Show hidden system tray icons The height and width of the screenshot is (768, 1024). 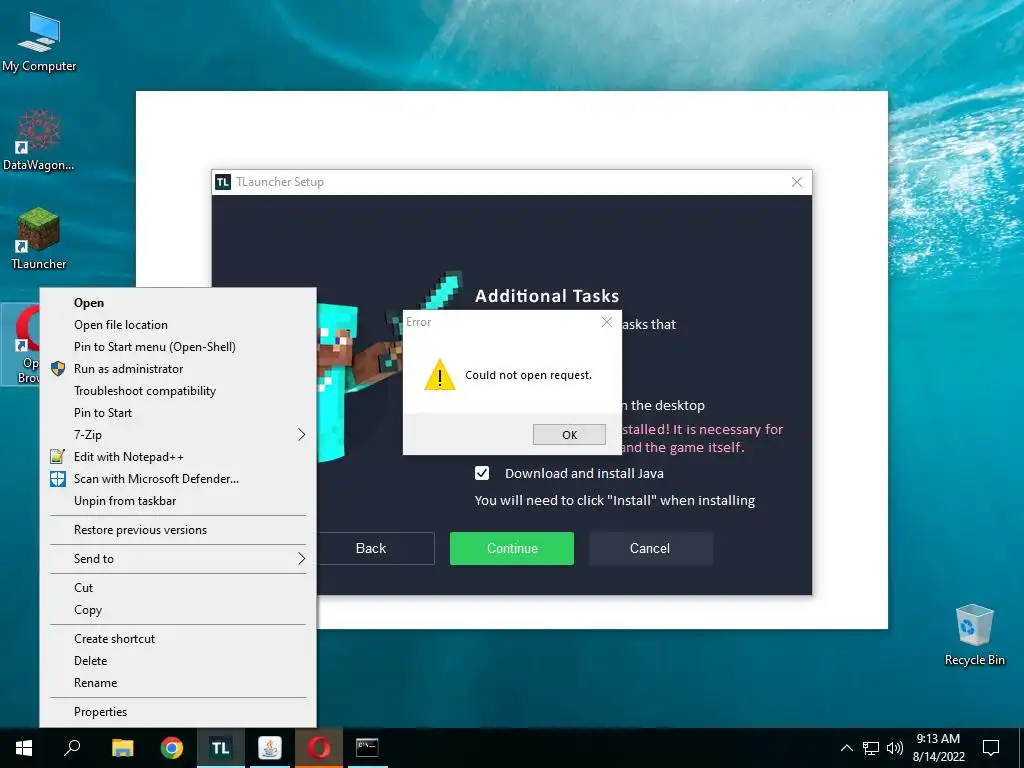(x=846, y=748)
